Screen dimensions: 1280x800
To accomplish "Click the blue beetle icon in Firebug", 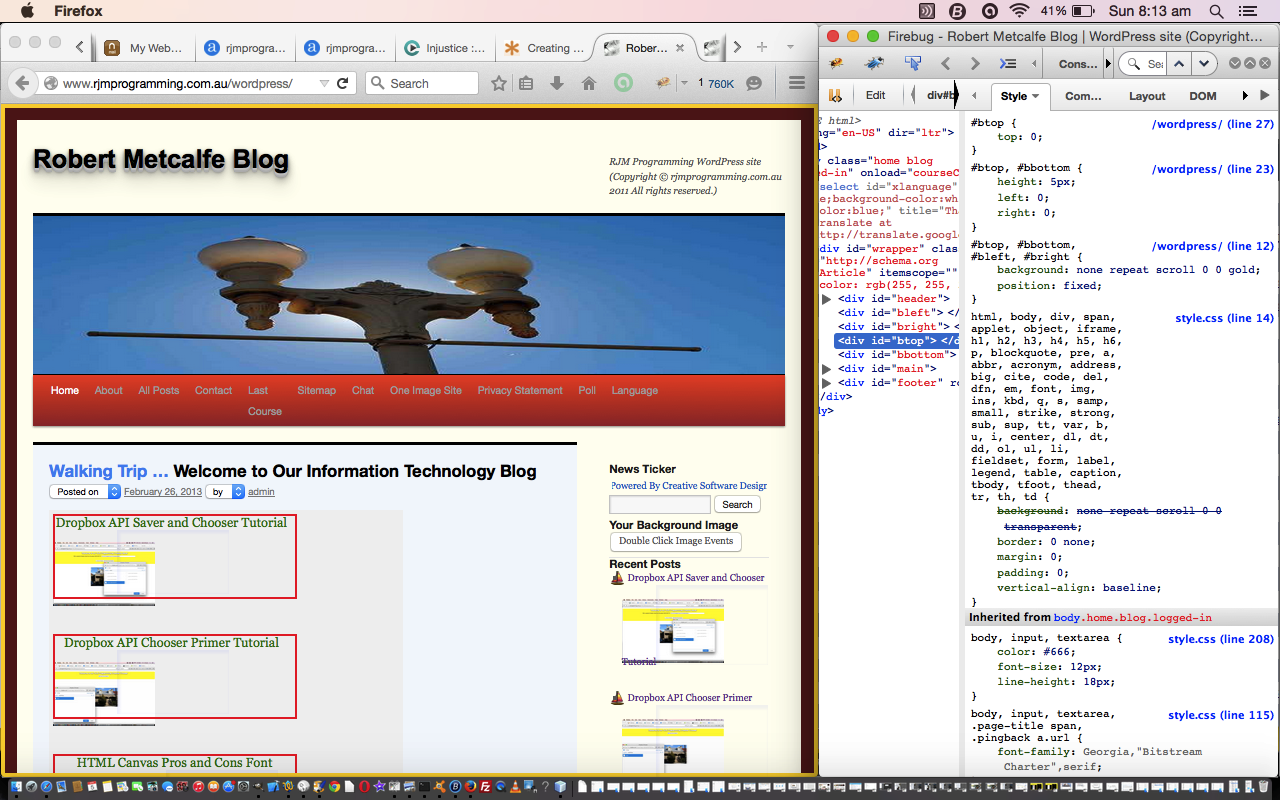I will [x=874, y=63].
